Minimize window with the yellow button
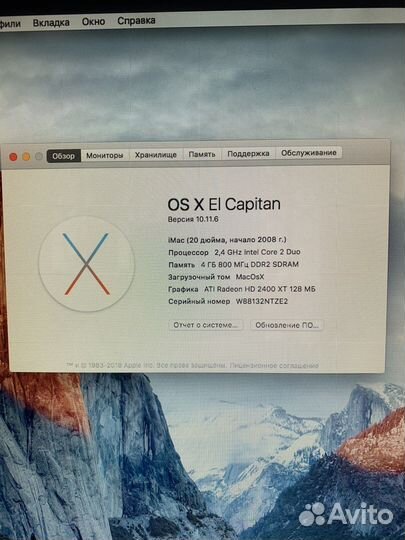The height and width of the screenshot is (540, 405). pos(26,157)
